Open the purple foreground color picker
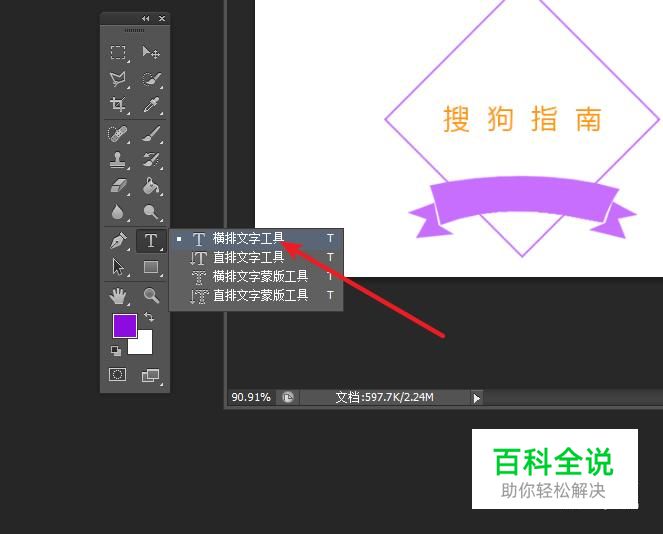Screen dimensions: 663x534 125,326
